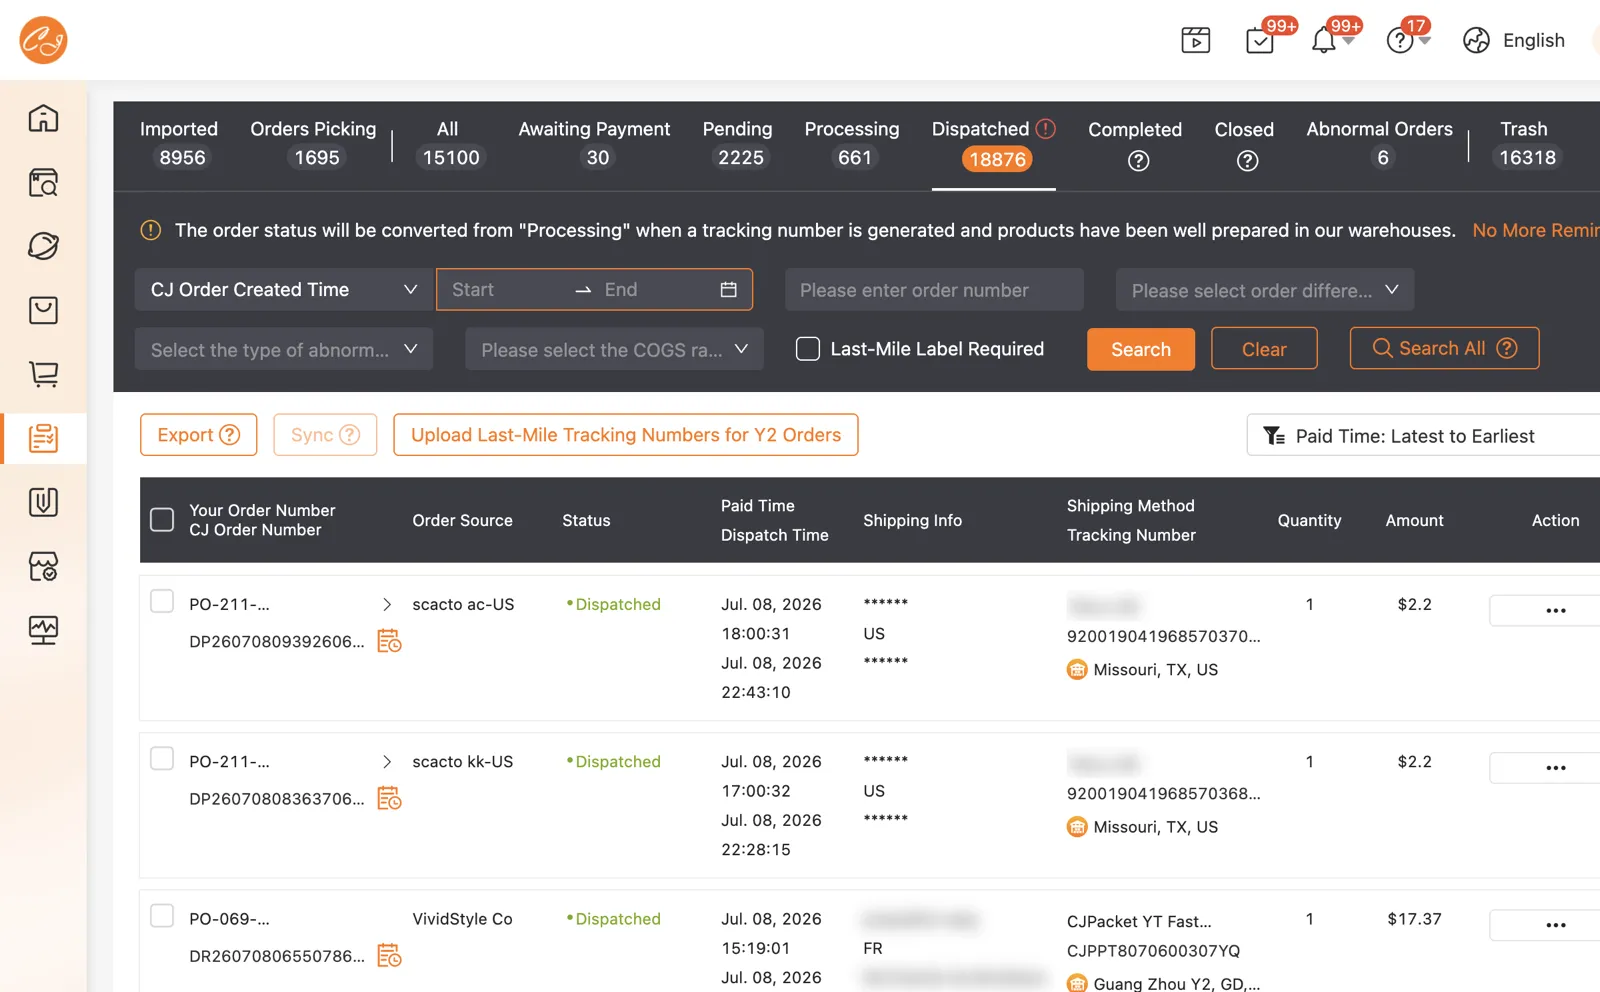
Task: Click the globe language icon
Action: (1476, 40)
